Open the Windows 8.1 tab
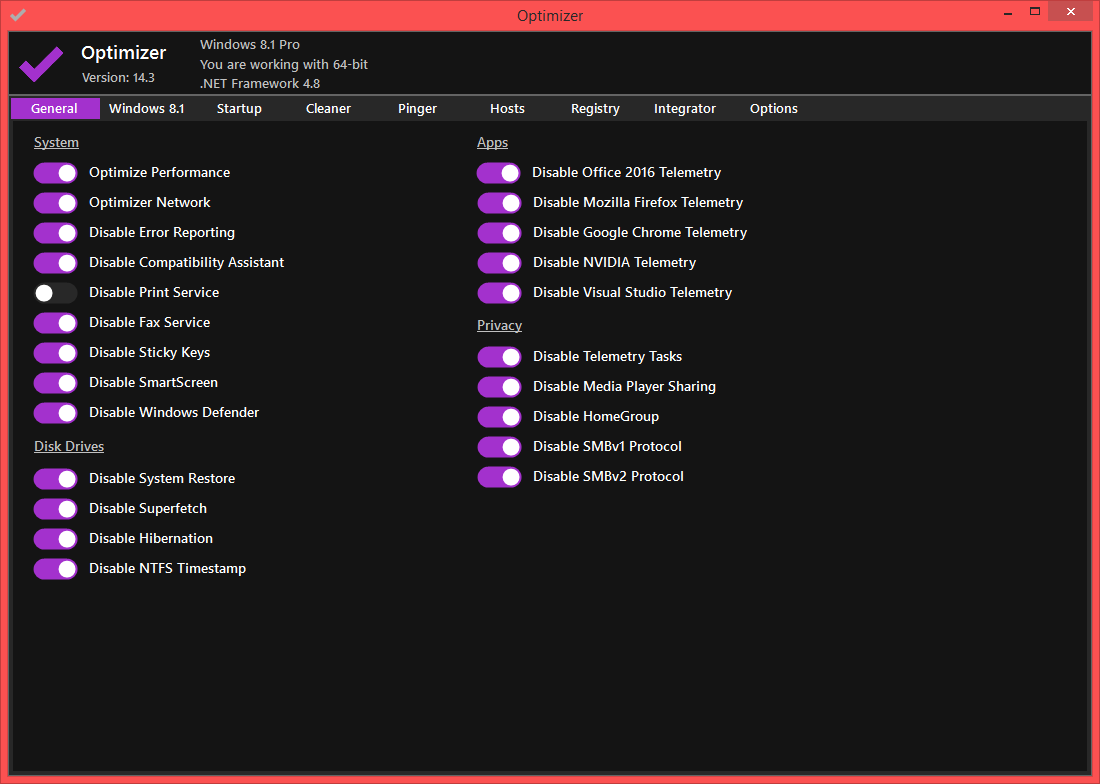The height and width of the screenshot is (784, 1100). tap(146, 109)
